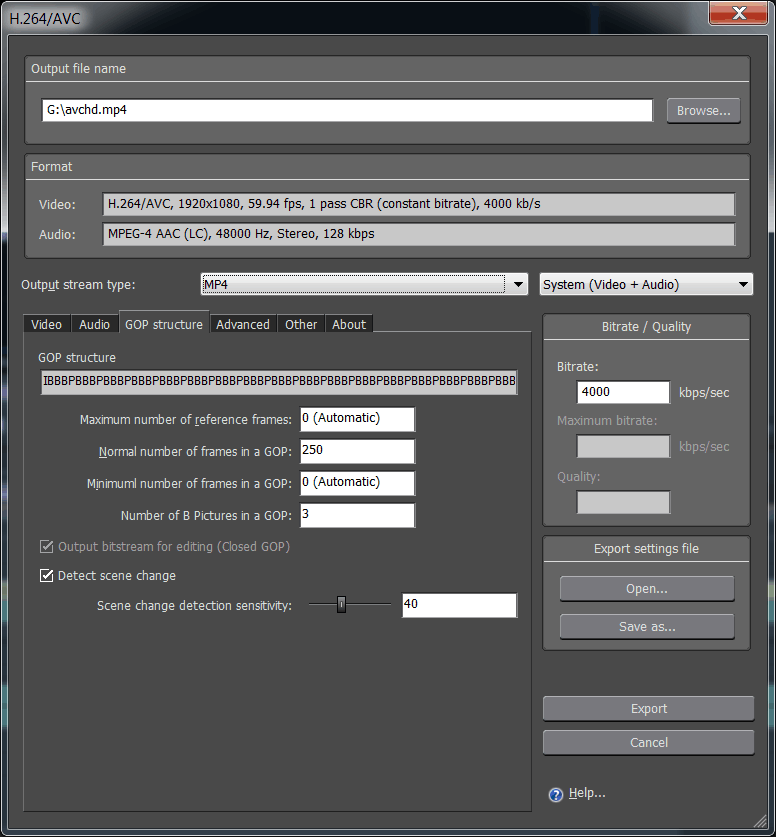Click the blue Help question mark icon
776x837 pixels.
click(x=556, y=795)
